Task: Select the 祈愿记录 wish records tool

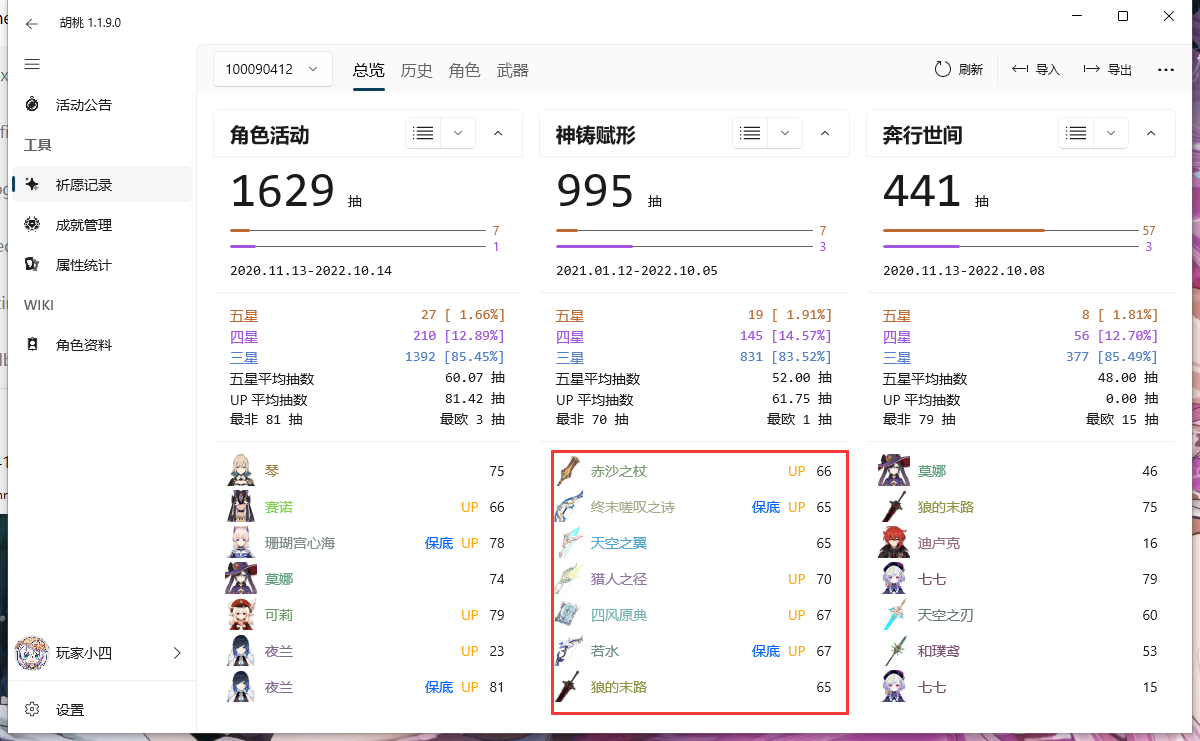Action: coord(80,184)
